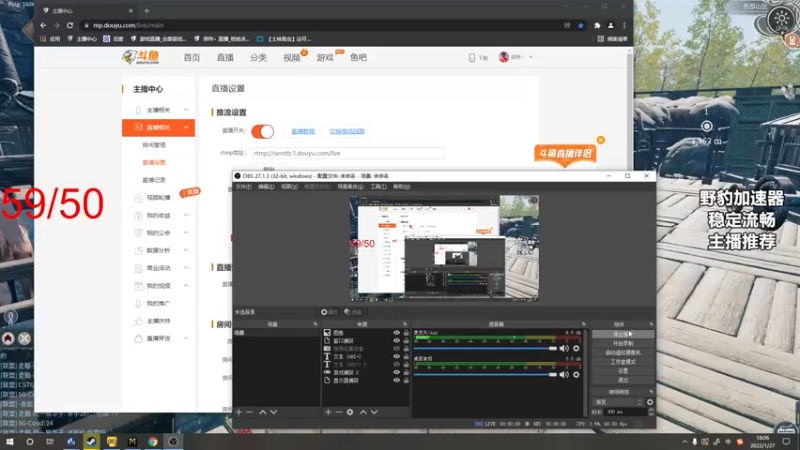Open user avatar in Douyu header
The height and width of the screenshot is (450, 800).
tap(504, 57)
